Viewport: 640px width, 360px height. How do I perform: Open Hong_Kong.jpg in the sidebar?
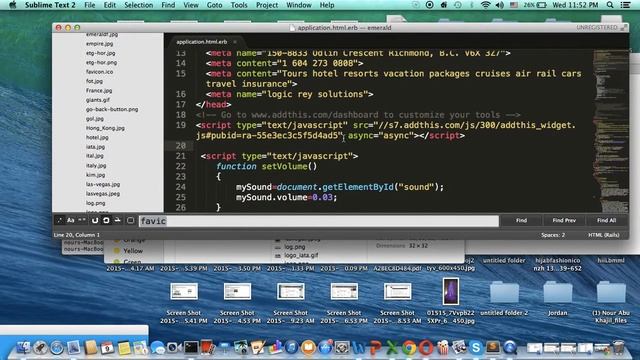pos(105,128)
